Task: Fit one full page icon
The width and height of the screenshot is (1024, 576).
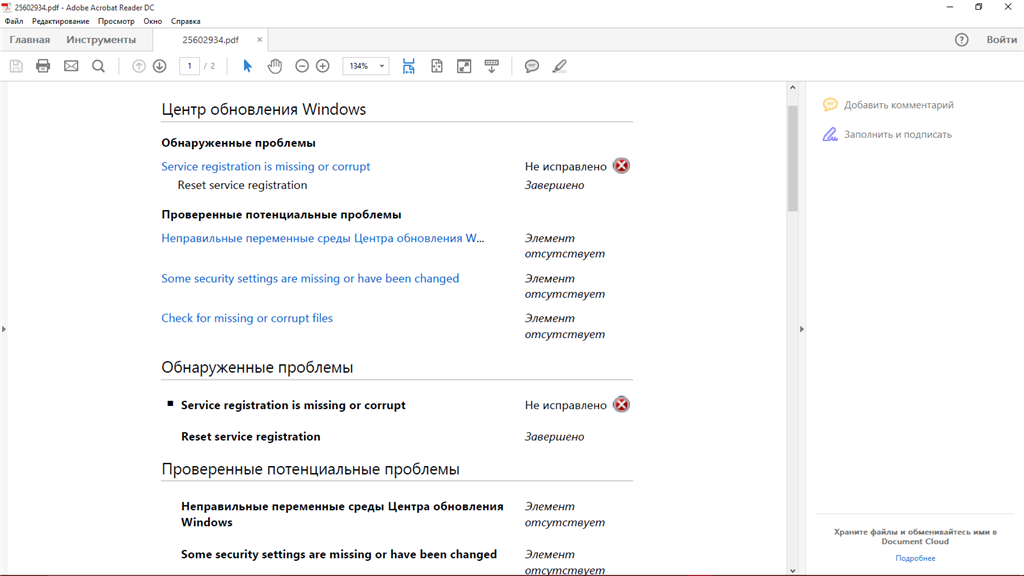Action: (437, 66)
